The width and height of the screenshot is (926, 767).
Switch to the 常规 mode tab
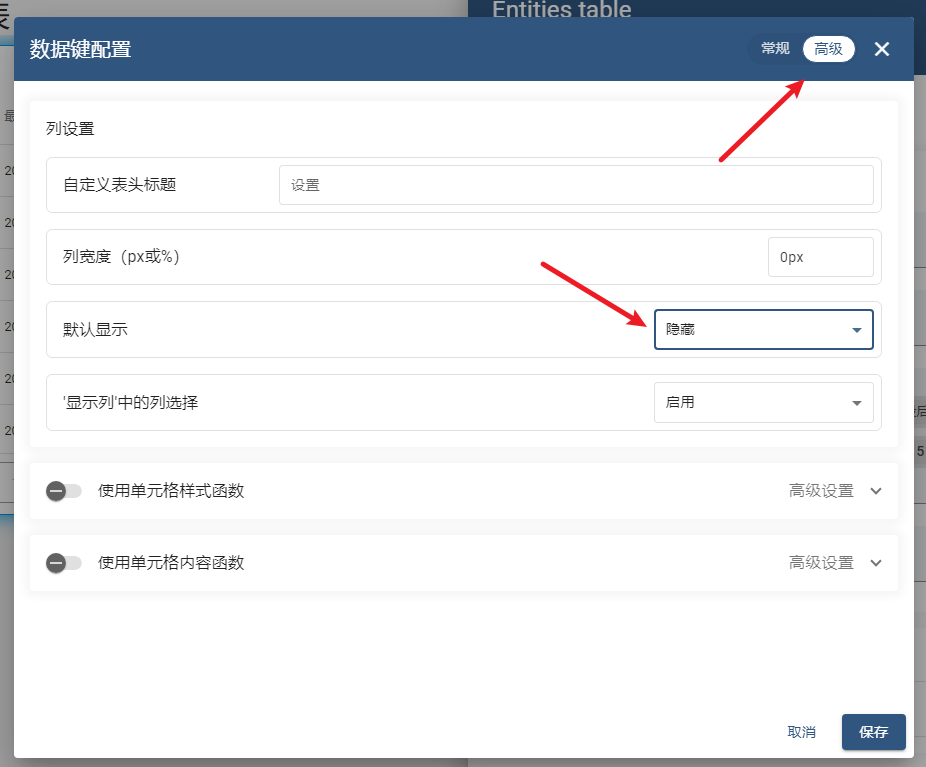tap(775, 48)
